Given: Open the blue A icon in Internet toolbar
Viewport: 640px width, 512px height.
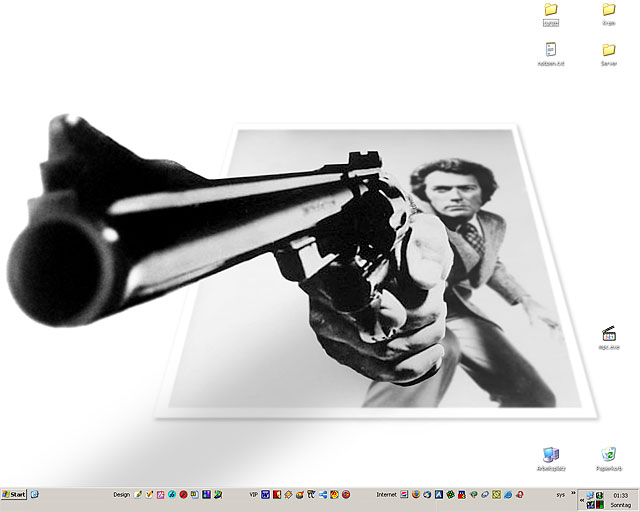Looking at the screenshot, I should pyautogui.click(x=438, y=494).
